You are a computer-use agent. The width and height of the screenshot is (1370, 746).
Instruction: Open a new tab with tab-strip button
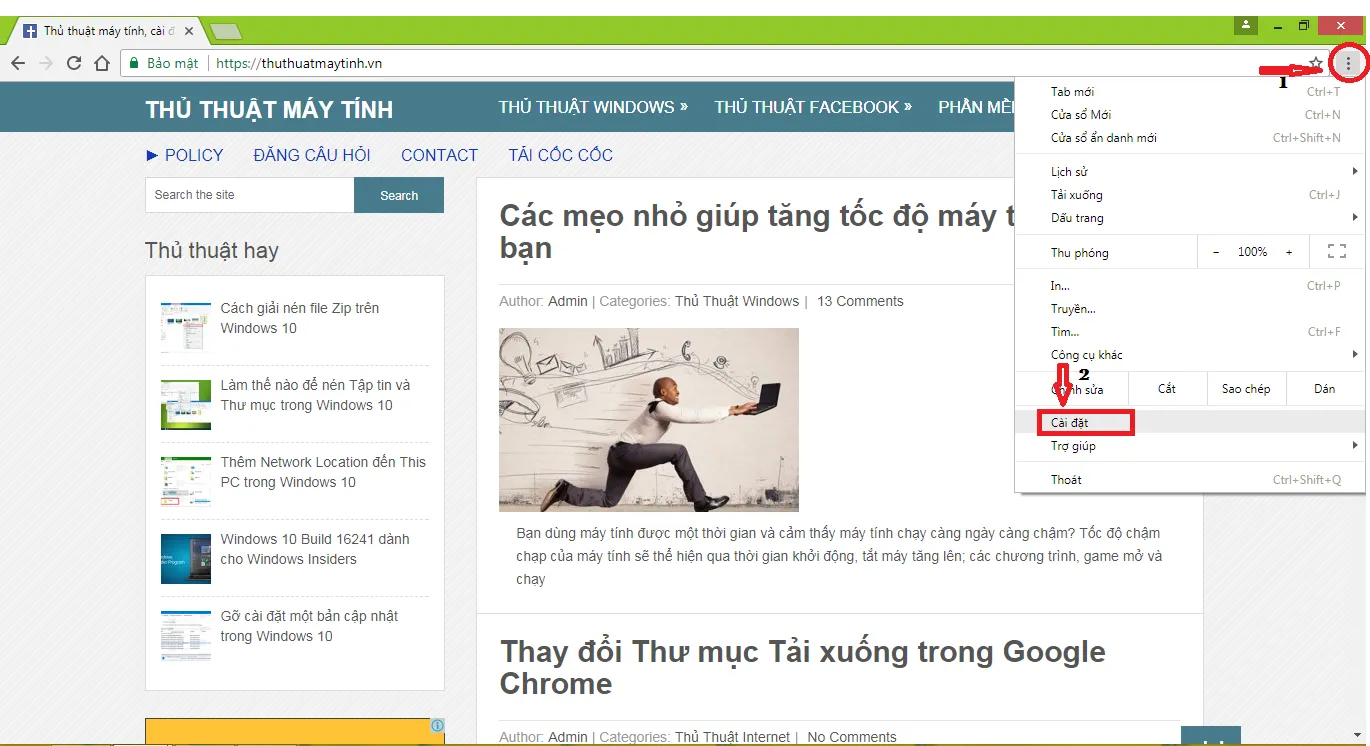[226, 32]
